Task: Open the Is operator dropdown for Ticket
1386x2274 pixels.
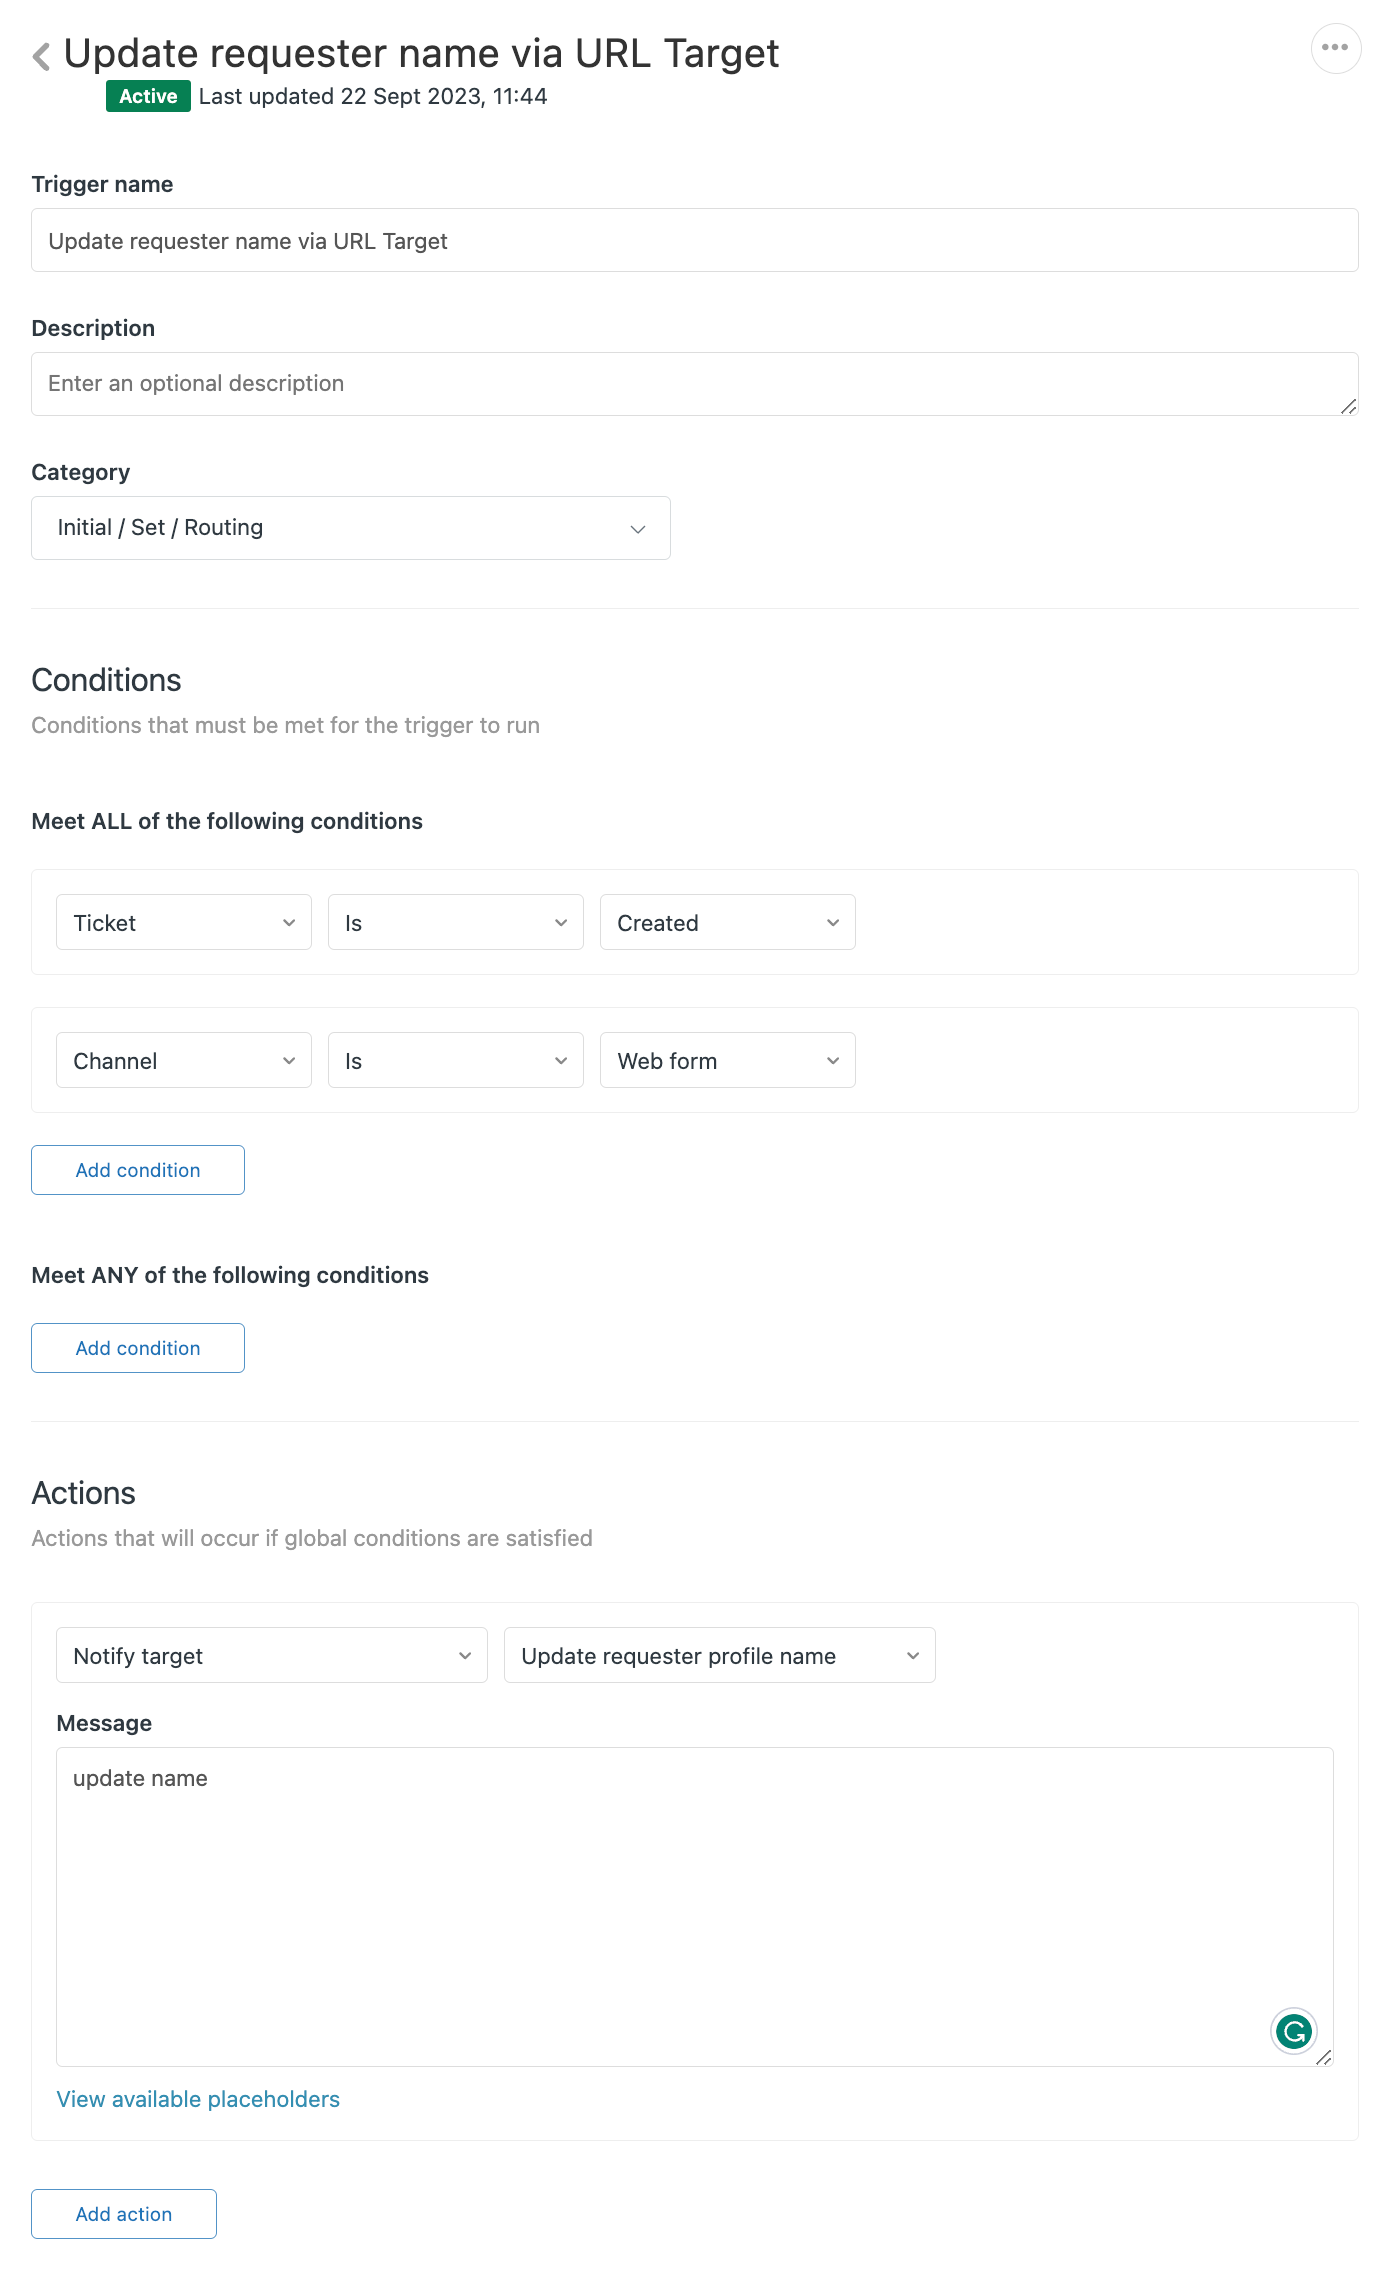Action: click(x=455, y=922)
